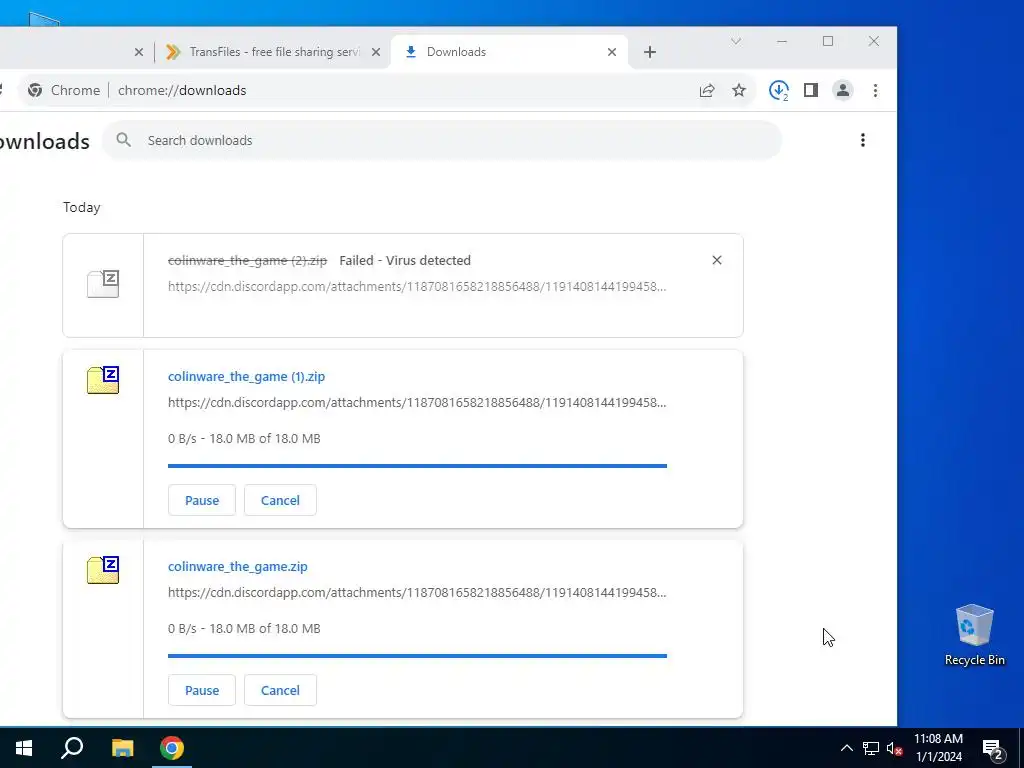Screen dimensions: 1024x768
Task: Expand the tab search chevron
Action: [735, 41]
